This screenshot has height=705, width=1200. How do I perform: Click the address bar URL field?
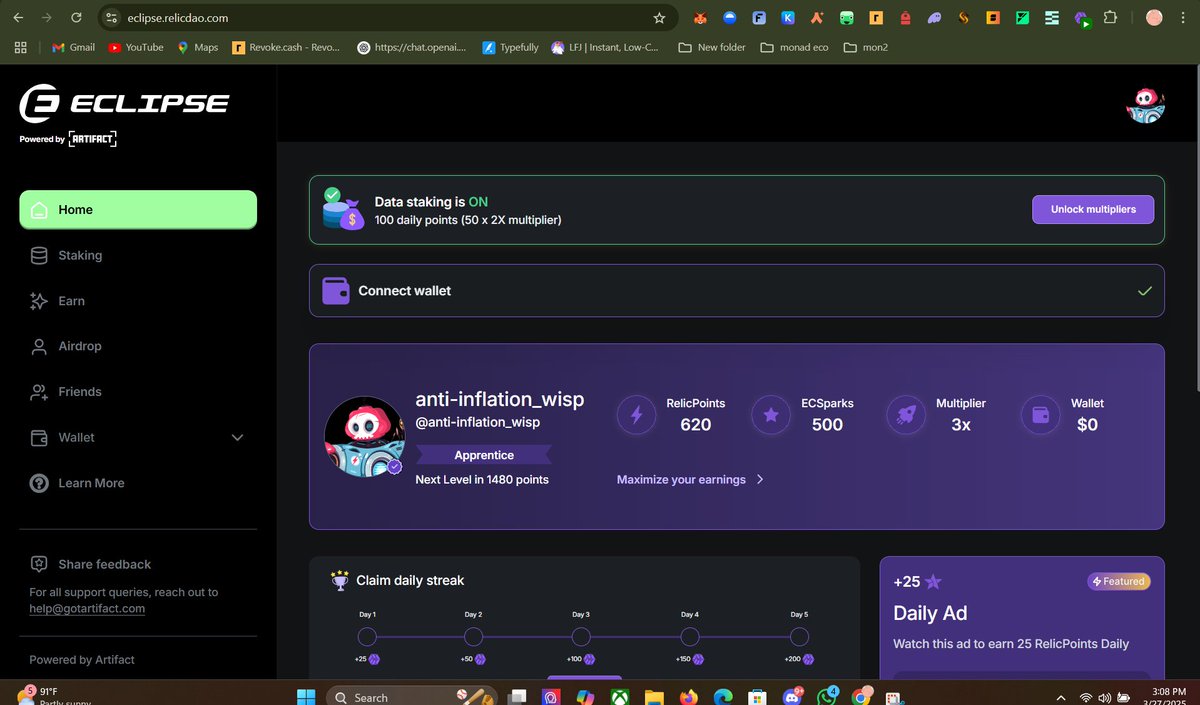pyautogui.click(x=390, y=18)
